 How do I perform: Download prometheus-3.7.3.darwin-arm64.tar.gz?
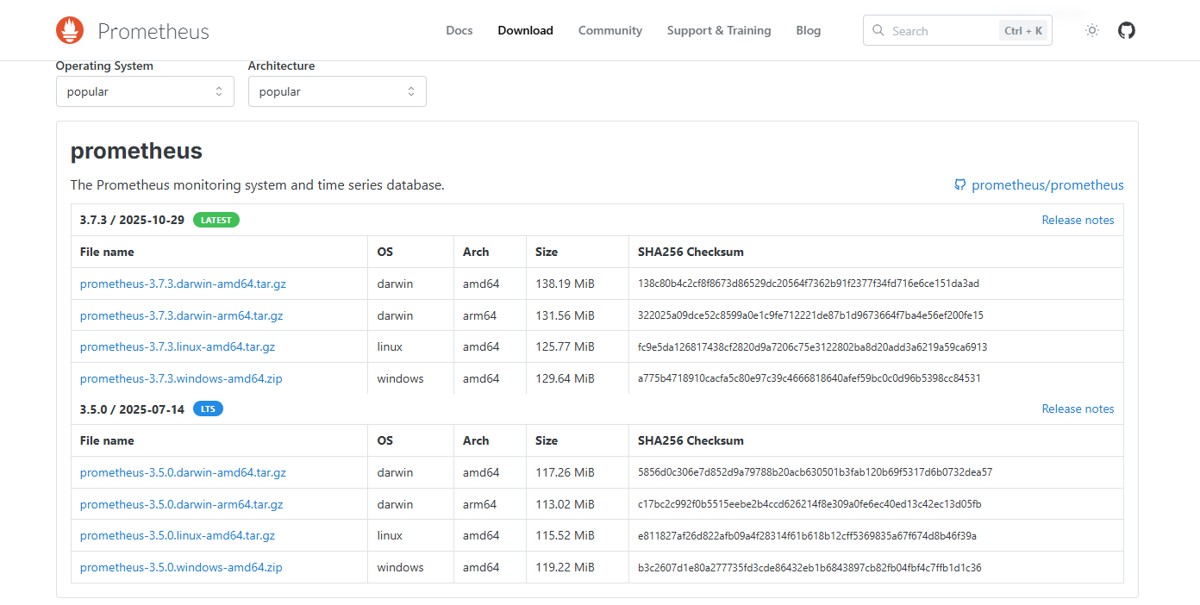point(181,316)
